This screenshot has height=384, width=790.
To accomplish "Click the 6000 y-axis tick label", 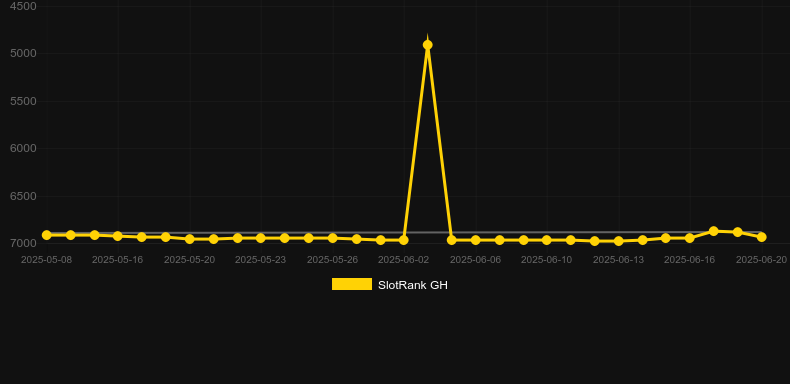I will click(24, 149).
